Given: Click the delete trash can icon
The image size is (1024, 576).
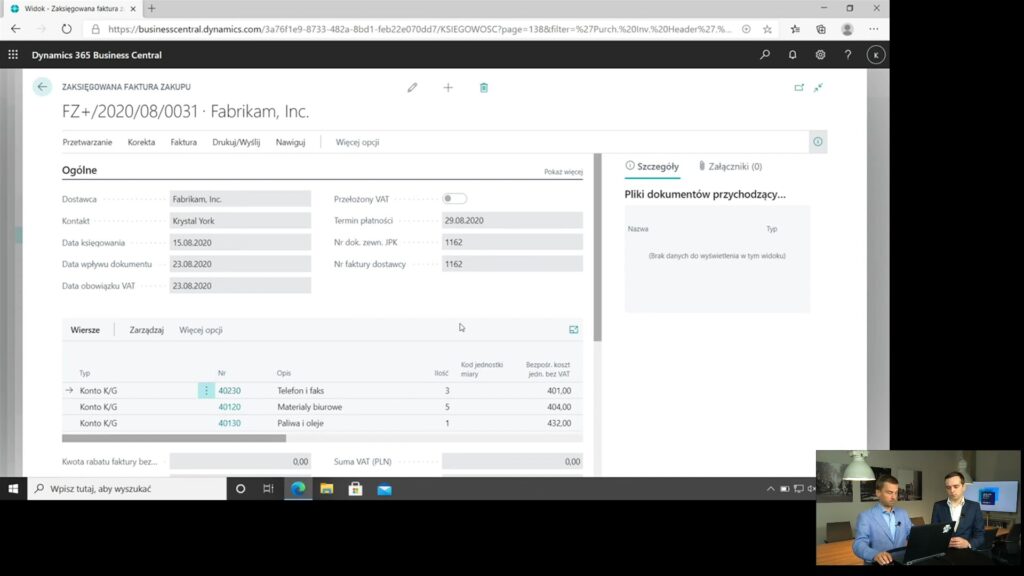Looking at the screenshot, I should click(484, 88).
